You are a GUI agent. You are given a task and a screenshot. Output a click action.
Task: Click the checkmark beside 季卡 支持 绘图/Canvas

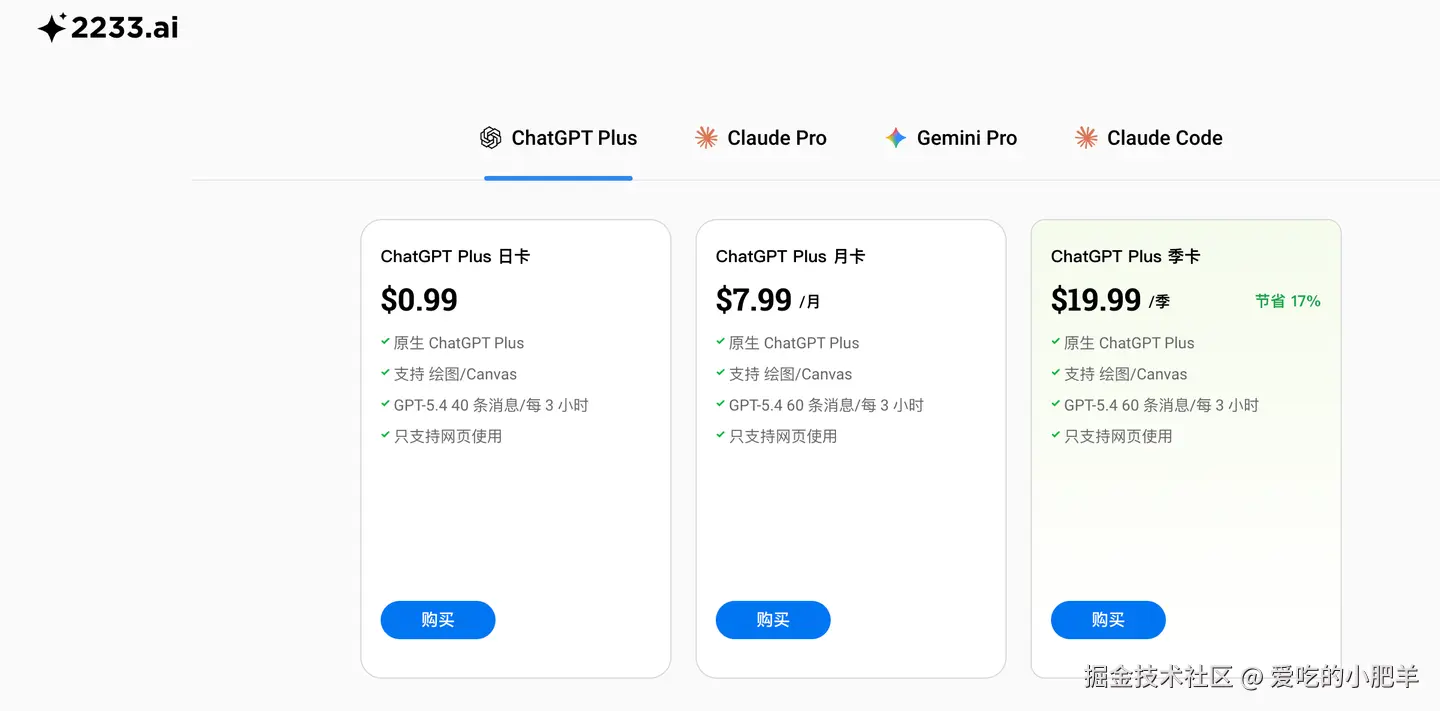pyautogui.click(x=1055, y=373)
